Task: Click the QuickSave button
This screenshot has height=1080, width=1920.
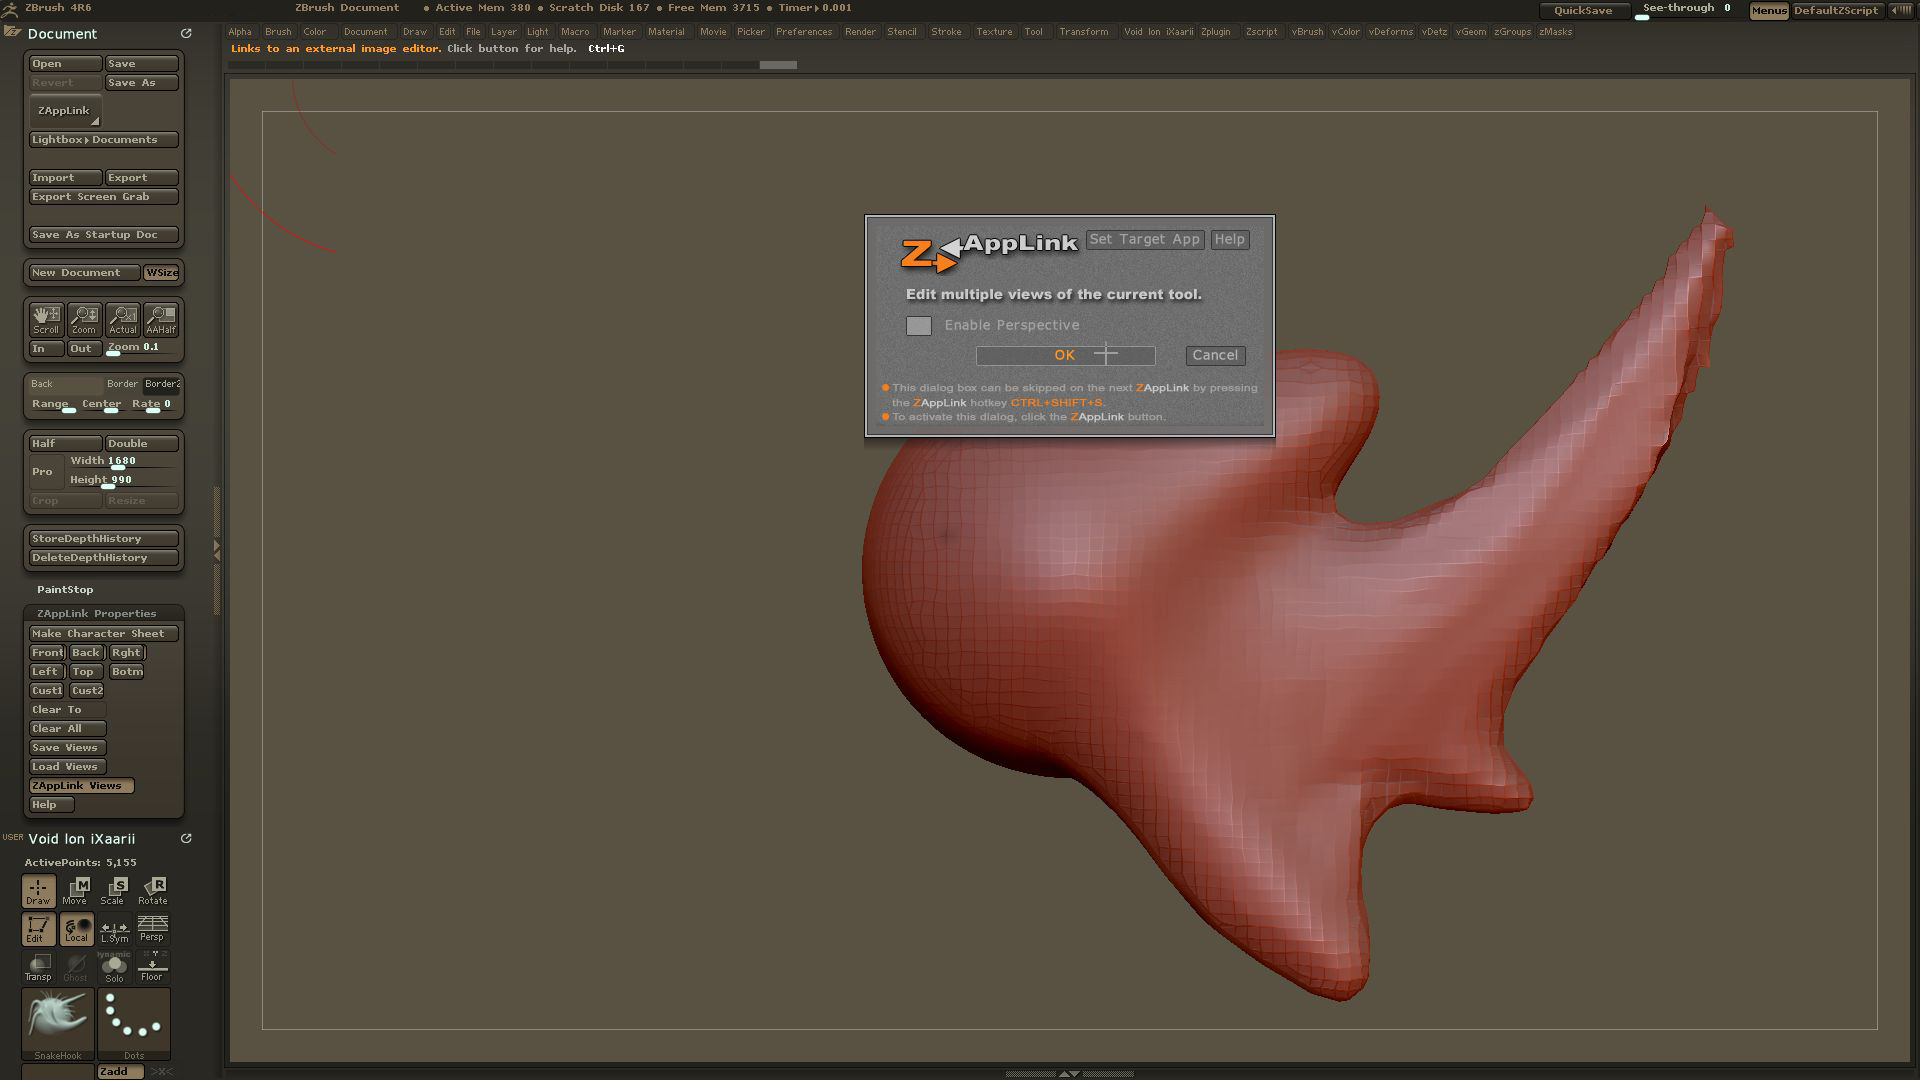Action: tap(1583, 10)
